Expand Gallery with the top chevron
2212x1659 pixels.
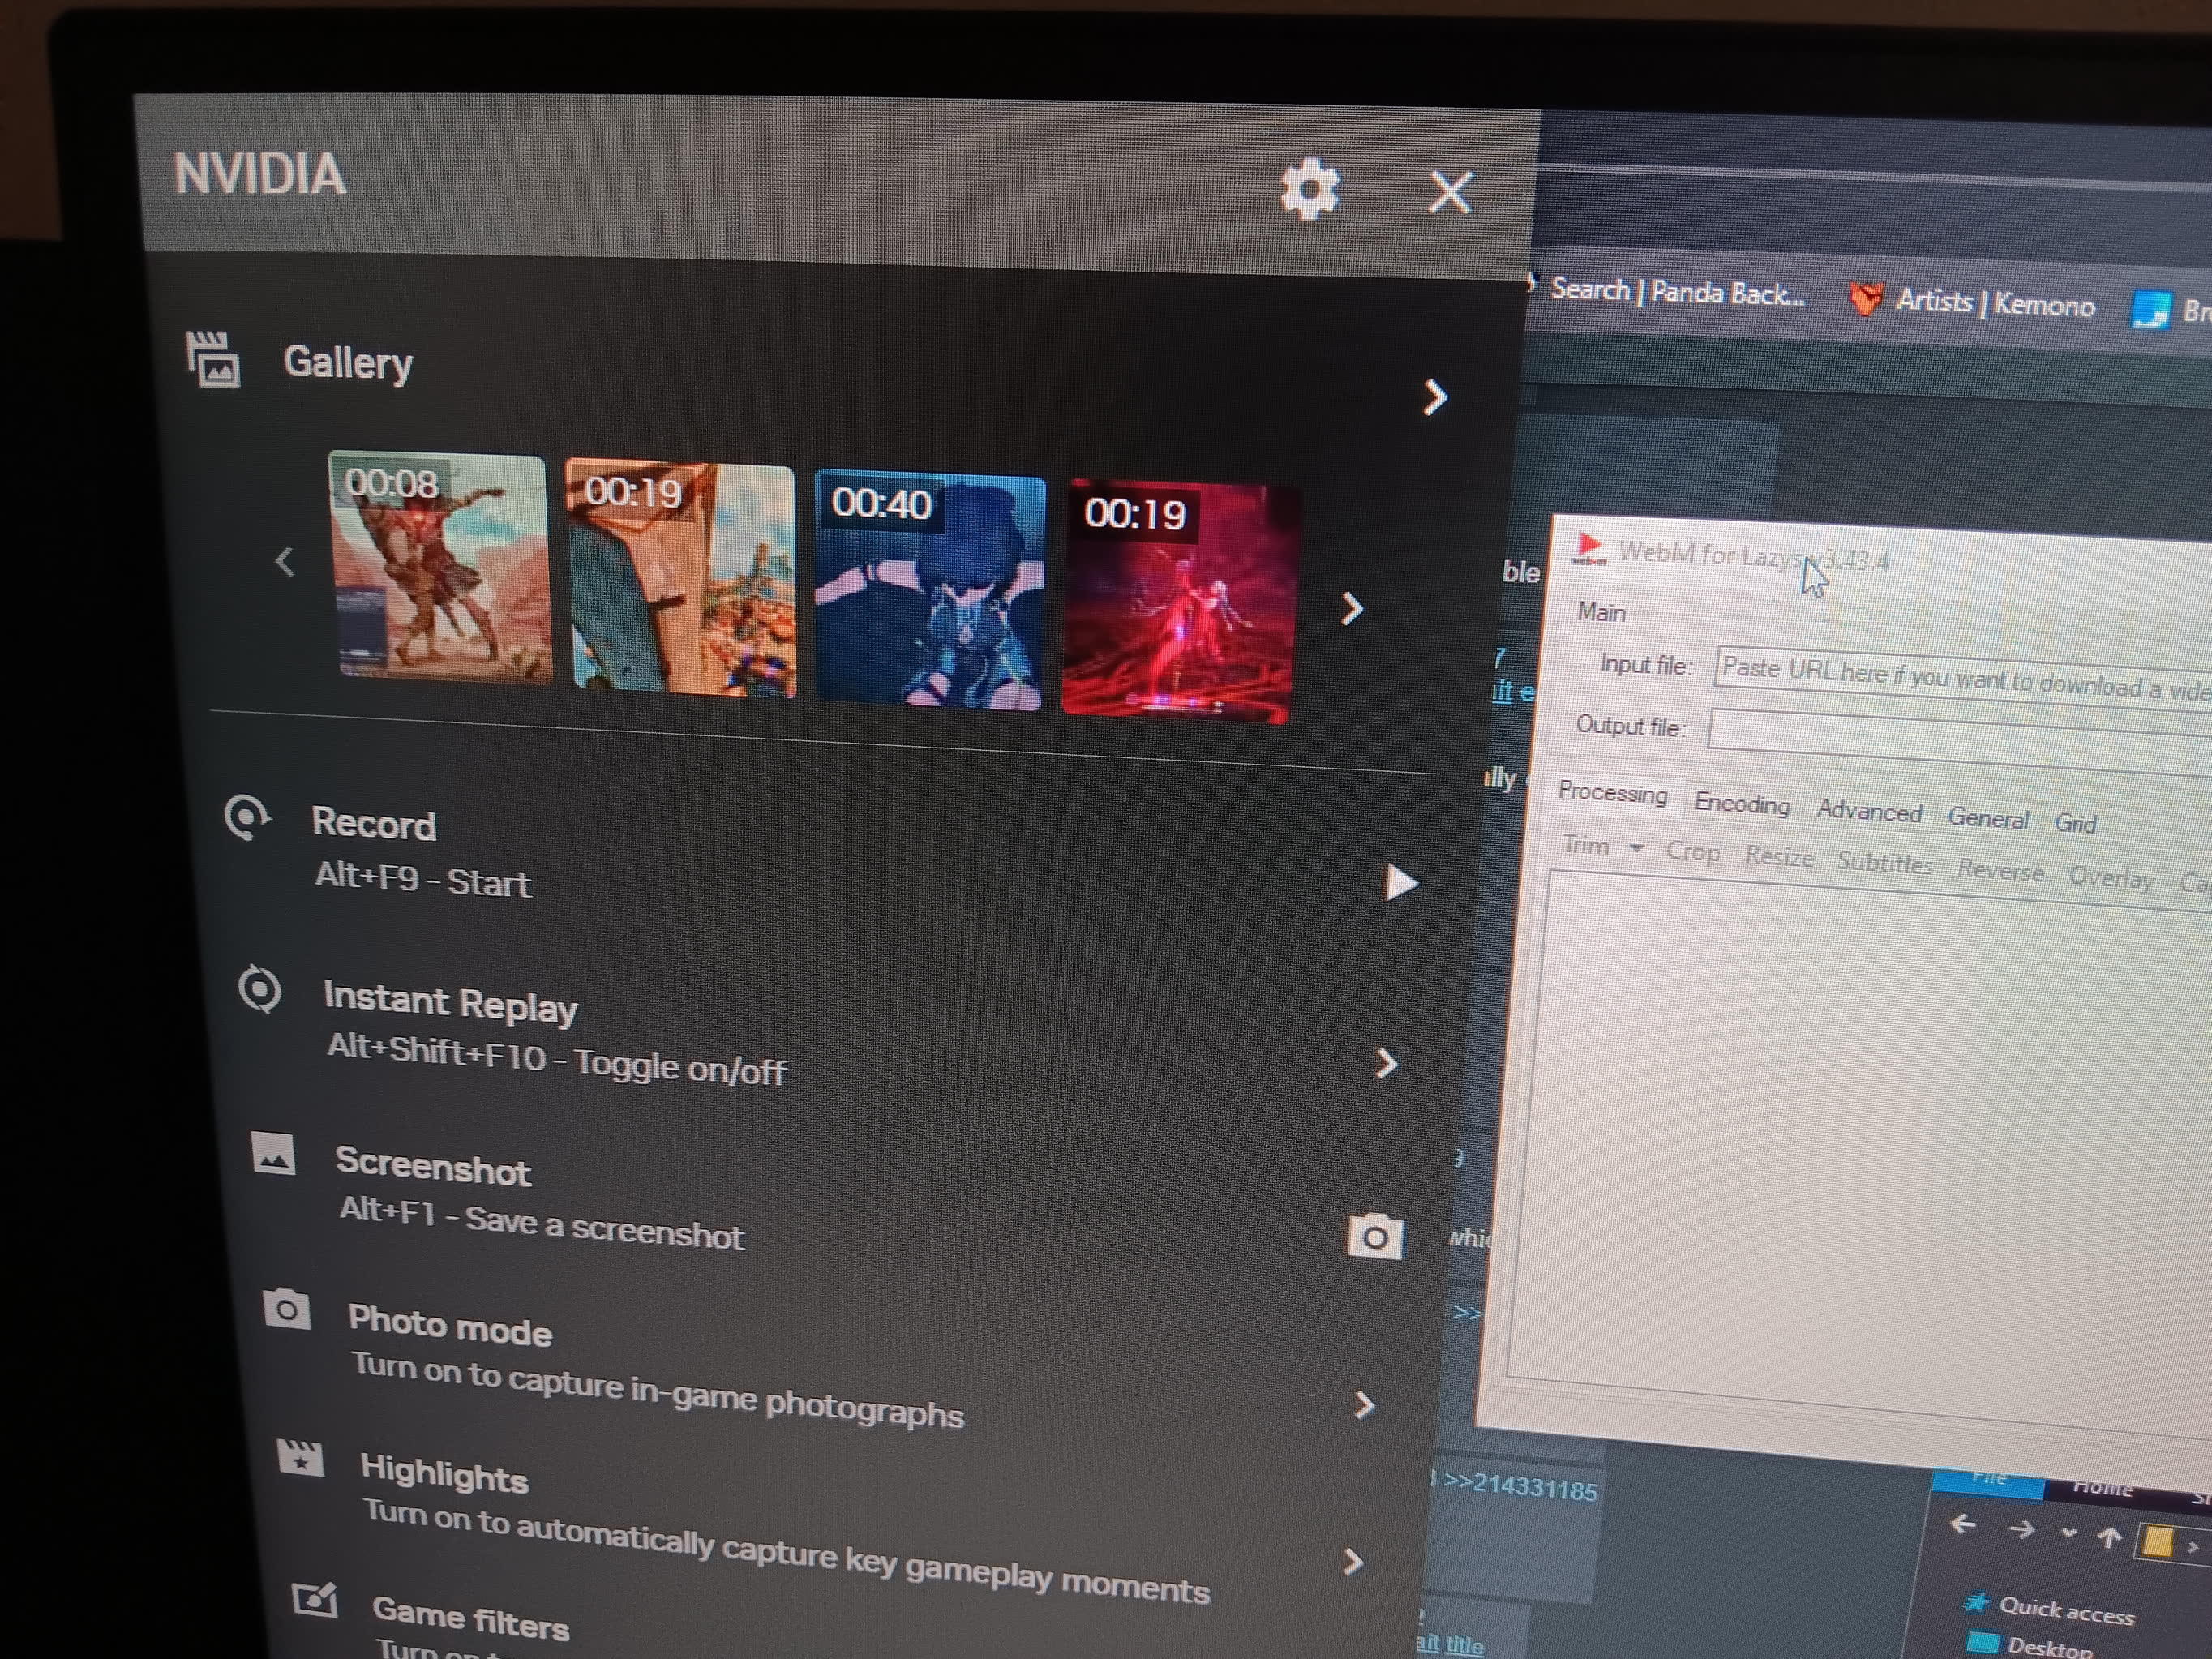[1435, 397]
